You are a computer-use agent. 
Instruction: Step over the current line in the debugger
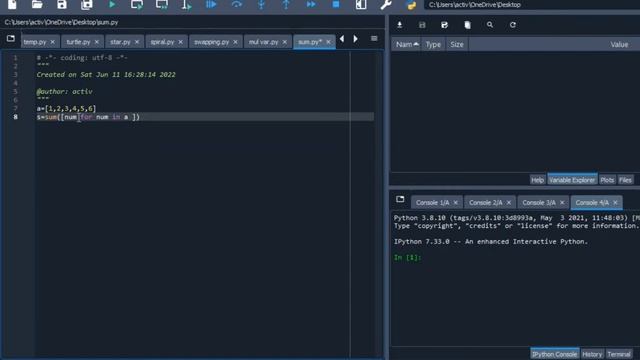pos(236,4)
